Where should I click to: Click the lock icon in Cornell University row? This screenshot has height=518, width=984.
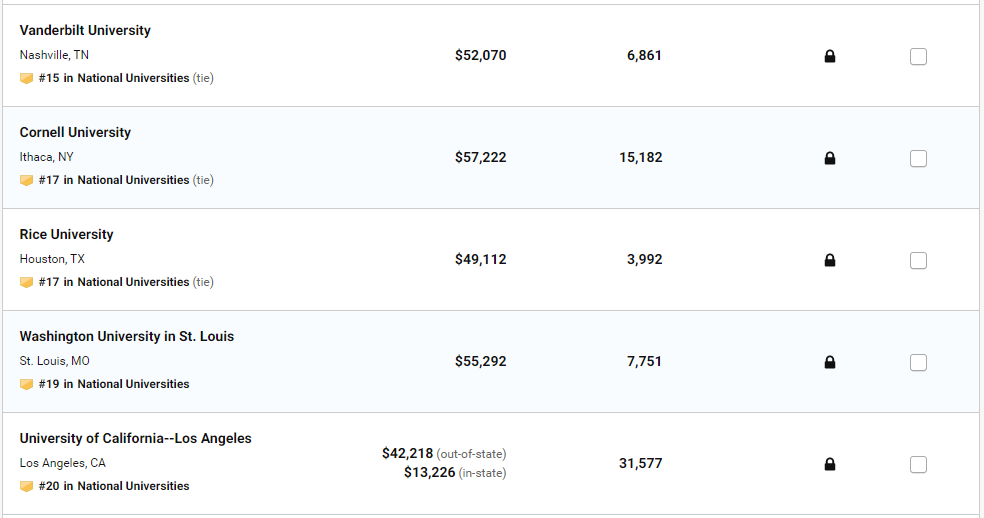point(829,158)
